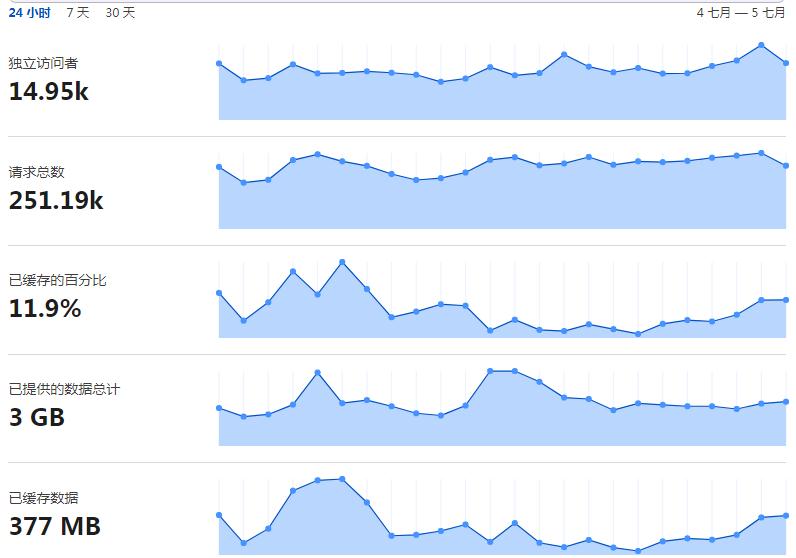Switch to the 30 天 time range
Screen dimensions: 796x558
point(120,13)
